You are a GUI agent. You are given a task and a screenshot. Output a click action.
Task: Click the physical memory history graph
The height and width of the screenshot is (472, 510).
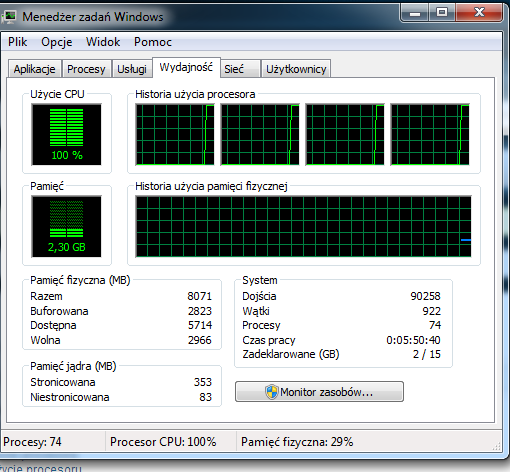pos(303,227)
